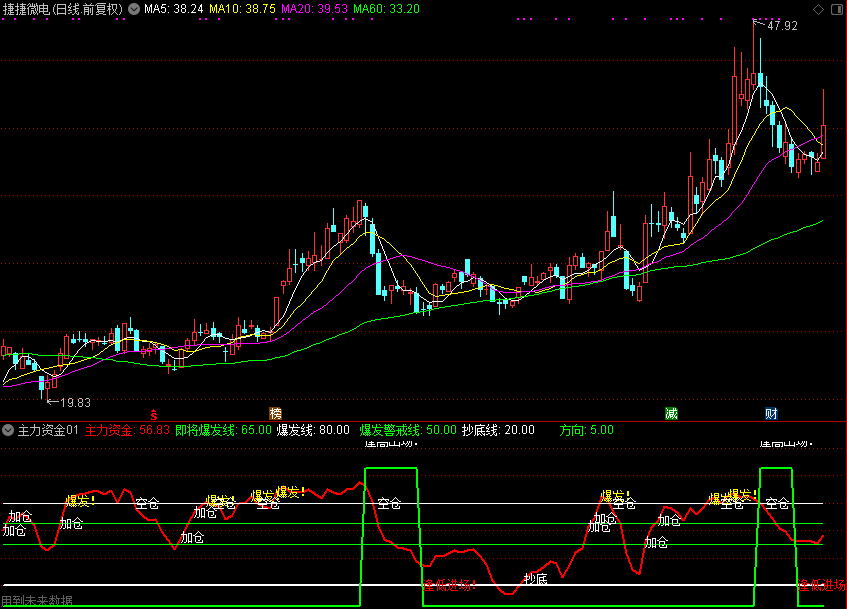Screen dimensions: 847x609
Task: Click the 即将爆发线 65.00 label
Action: pyautogui.click(x=223, y=431)
